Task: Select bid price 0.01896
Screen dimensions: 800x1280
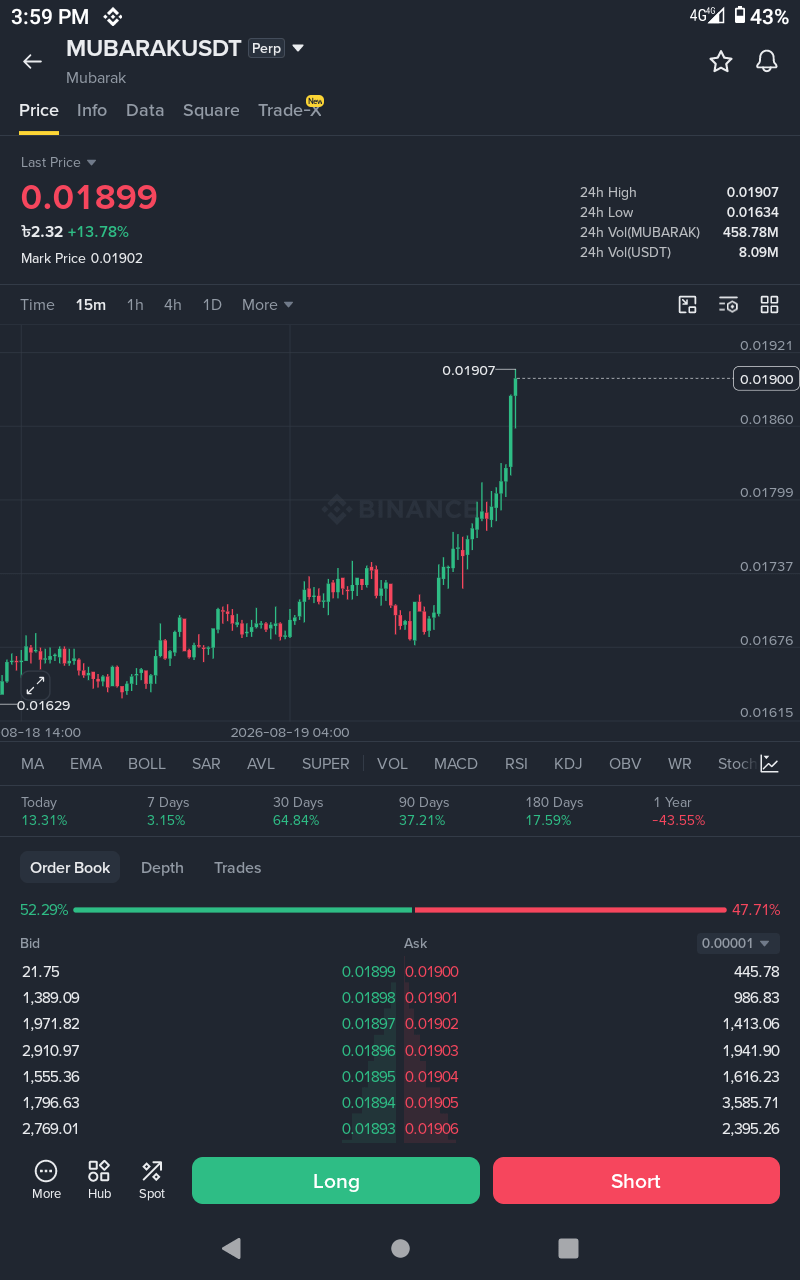Action: tap(369, 1051)
